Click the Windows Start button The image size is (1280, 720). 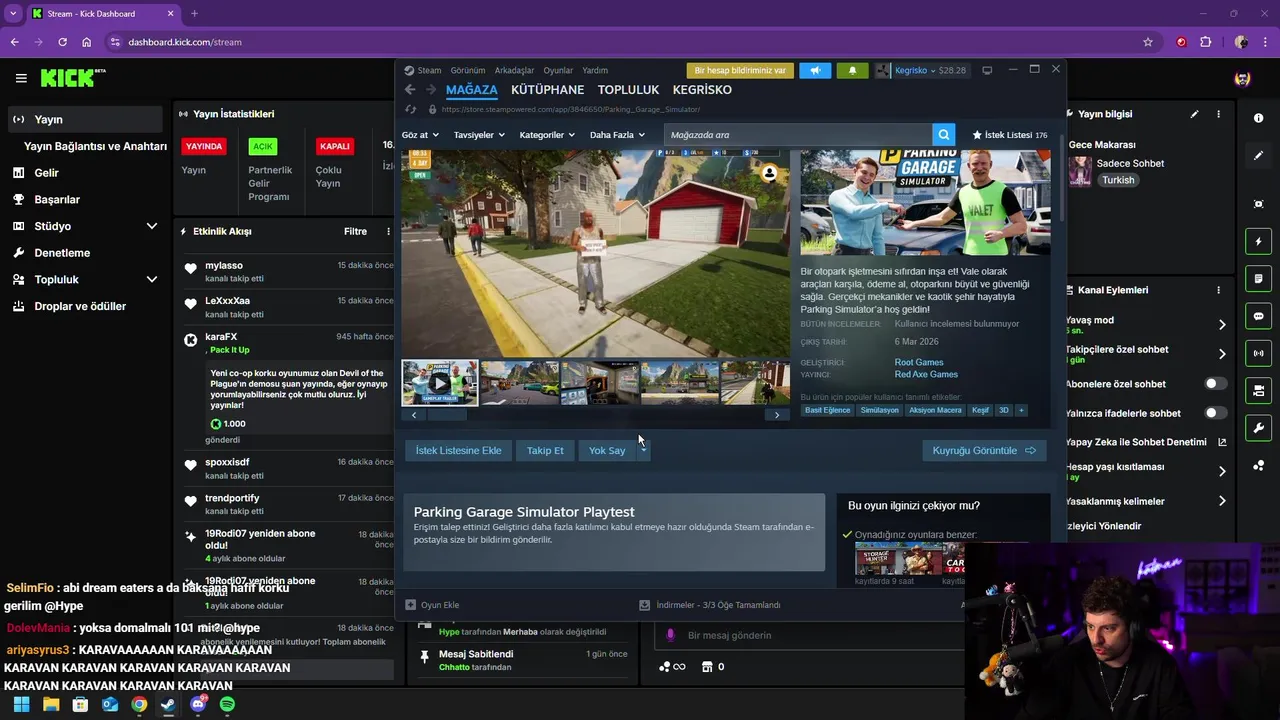click(21, 704)
